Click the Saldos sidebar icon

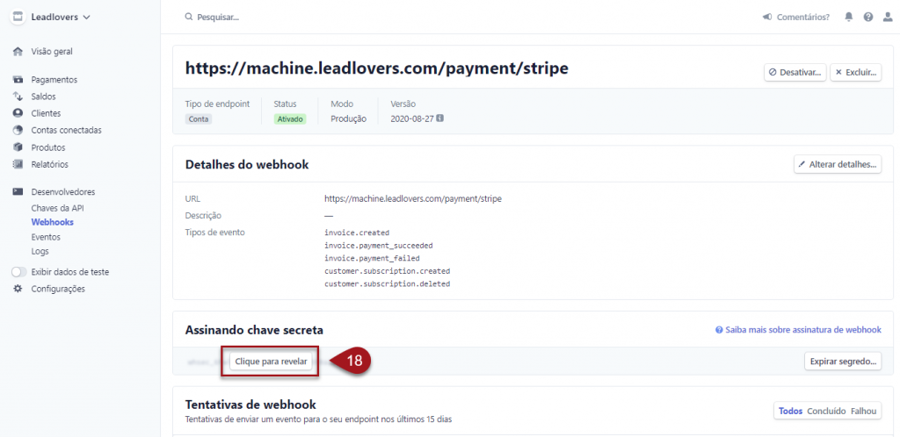tap(18, 96)
